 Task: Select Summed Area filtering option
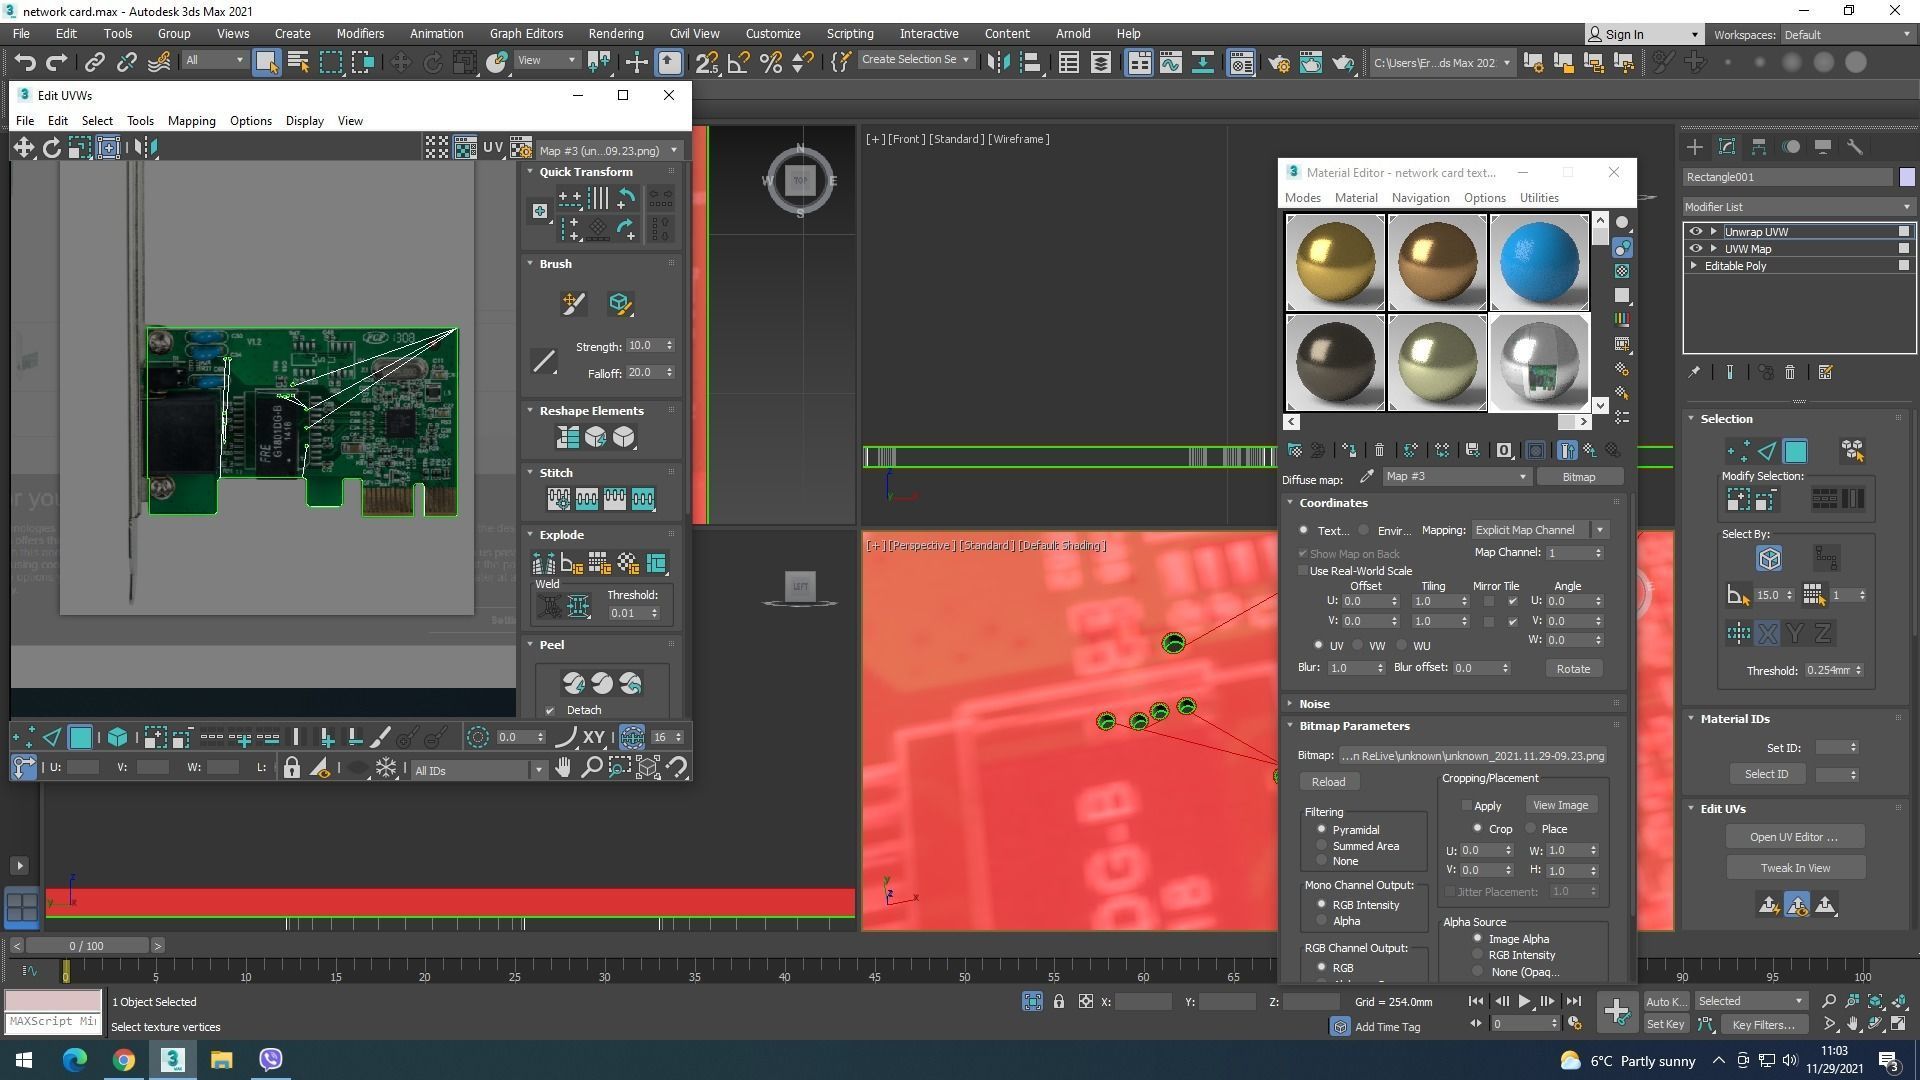pyautogui.click(x=1322, y=846)
